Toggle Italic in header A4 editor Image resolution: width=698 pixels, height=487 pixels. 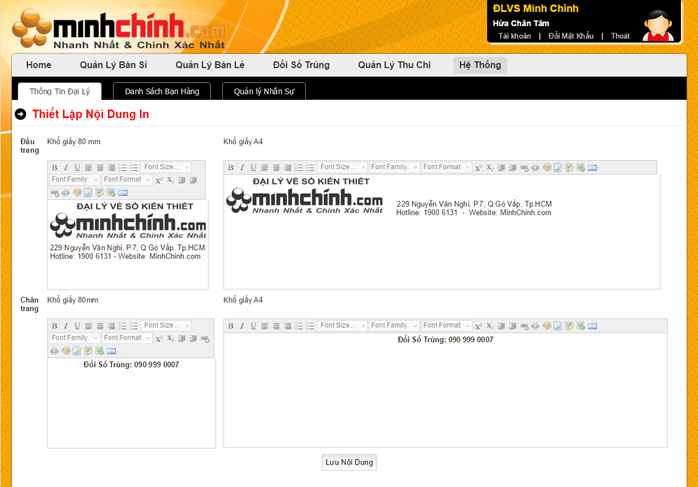241,167
